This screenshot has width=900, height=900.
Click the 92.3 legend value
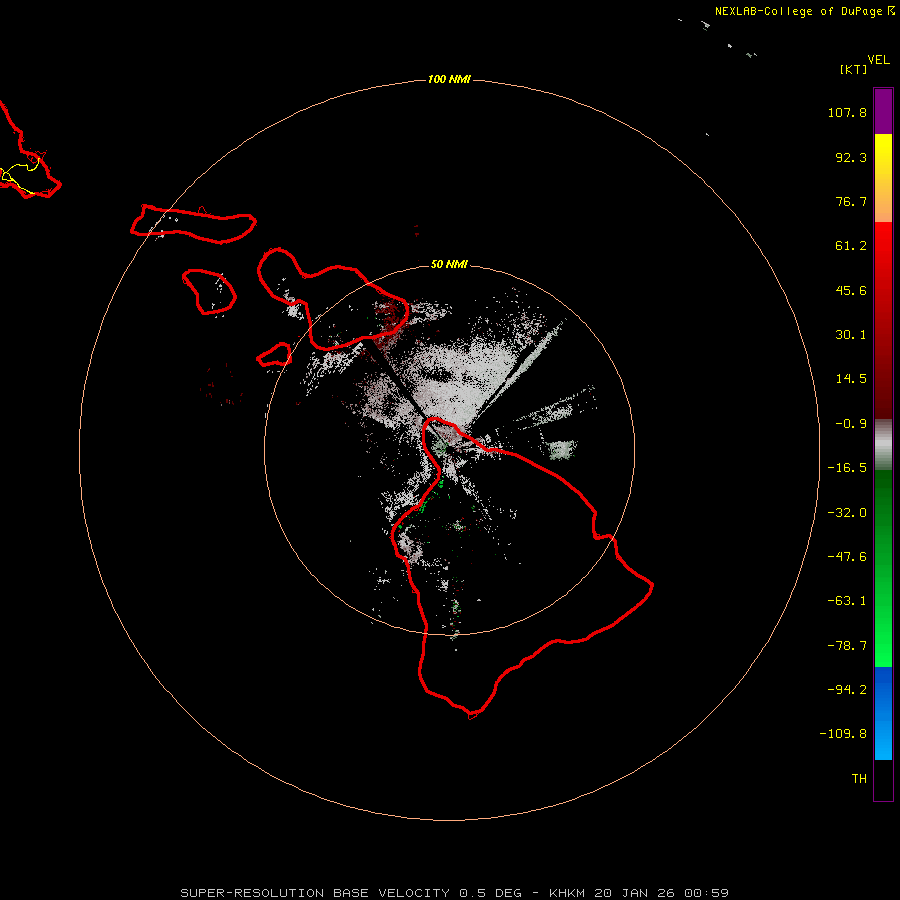pos(851,157)
